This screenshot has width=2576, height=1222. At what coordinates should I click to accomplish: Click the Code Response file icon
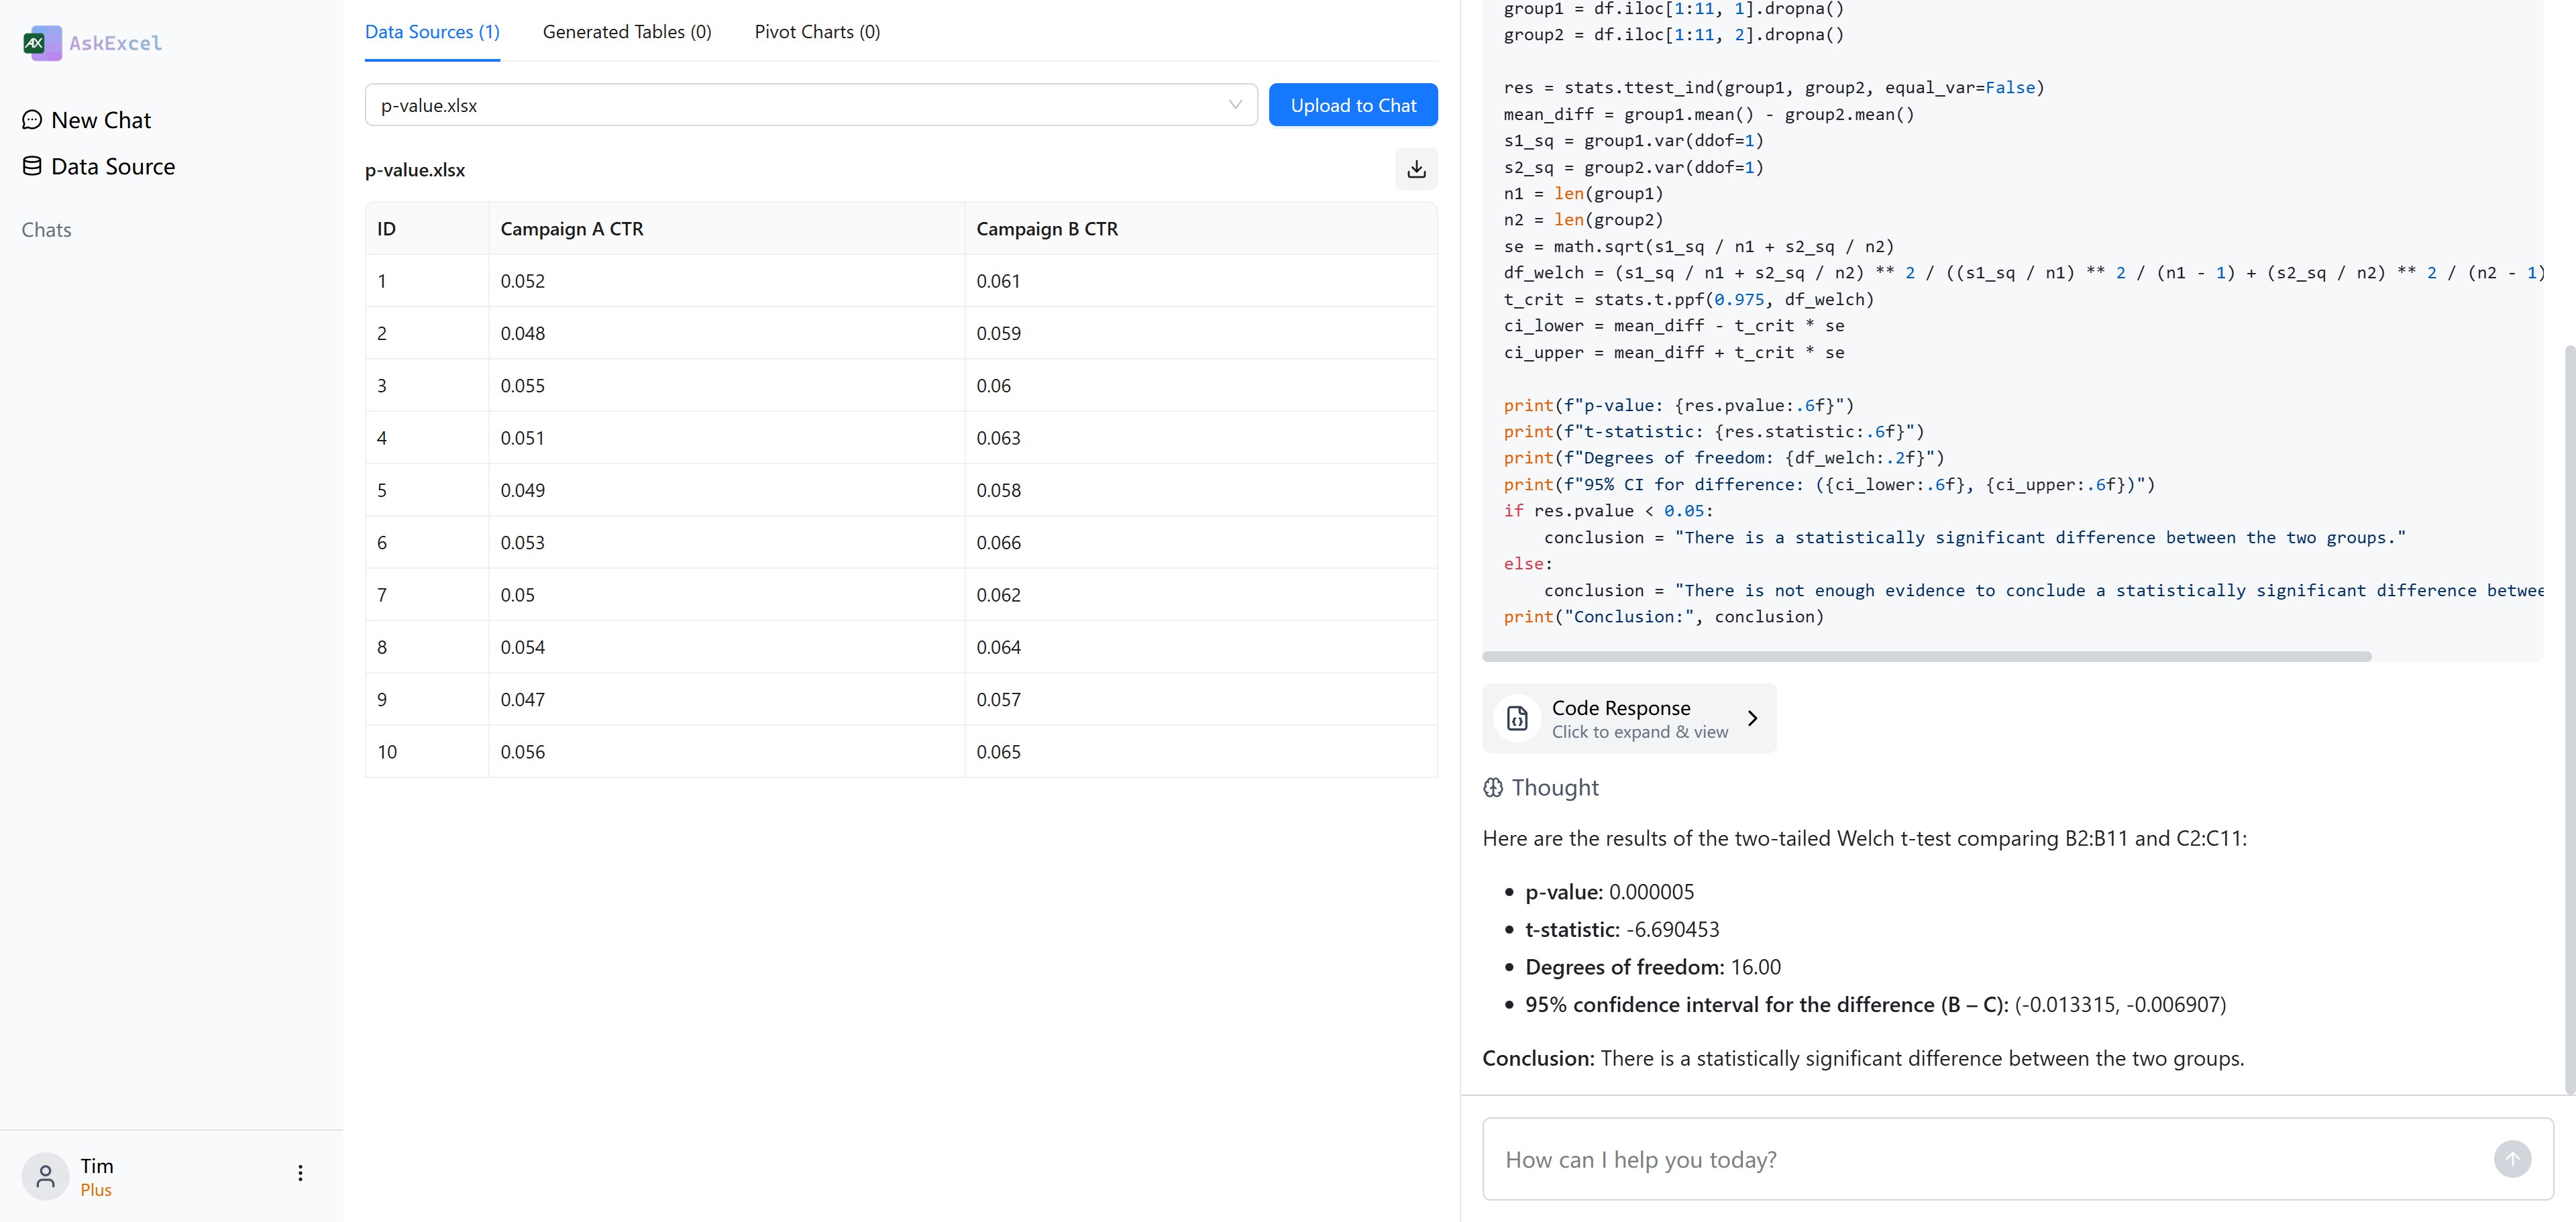coord(1517,718)
